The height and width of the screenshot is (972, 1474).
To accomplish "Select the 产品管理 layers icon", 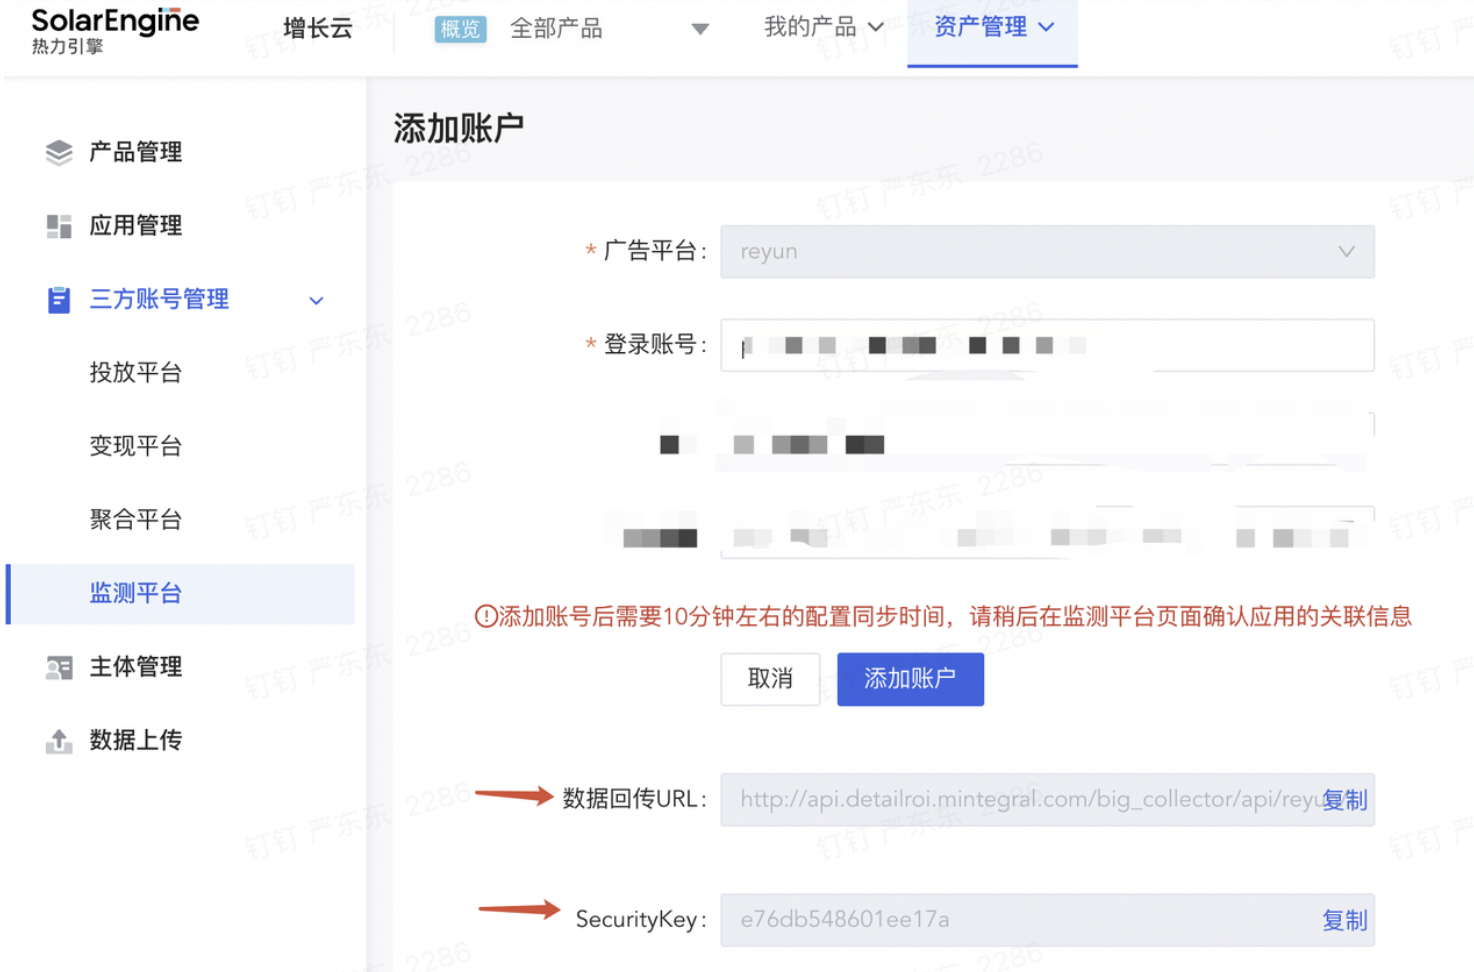I will point(58,152).
